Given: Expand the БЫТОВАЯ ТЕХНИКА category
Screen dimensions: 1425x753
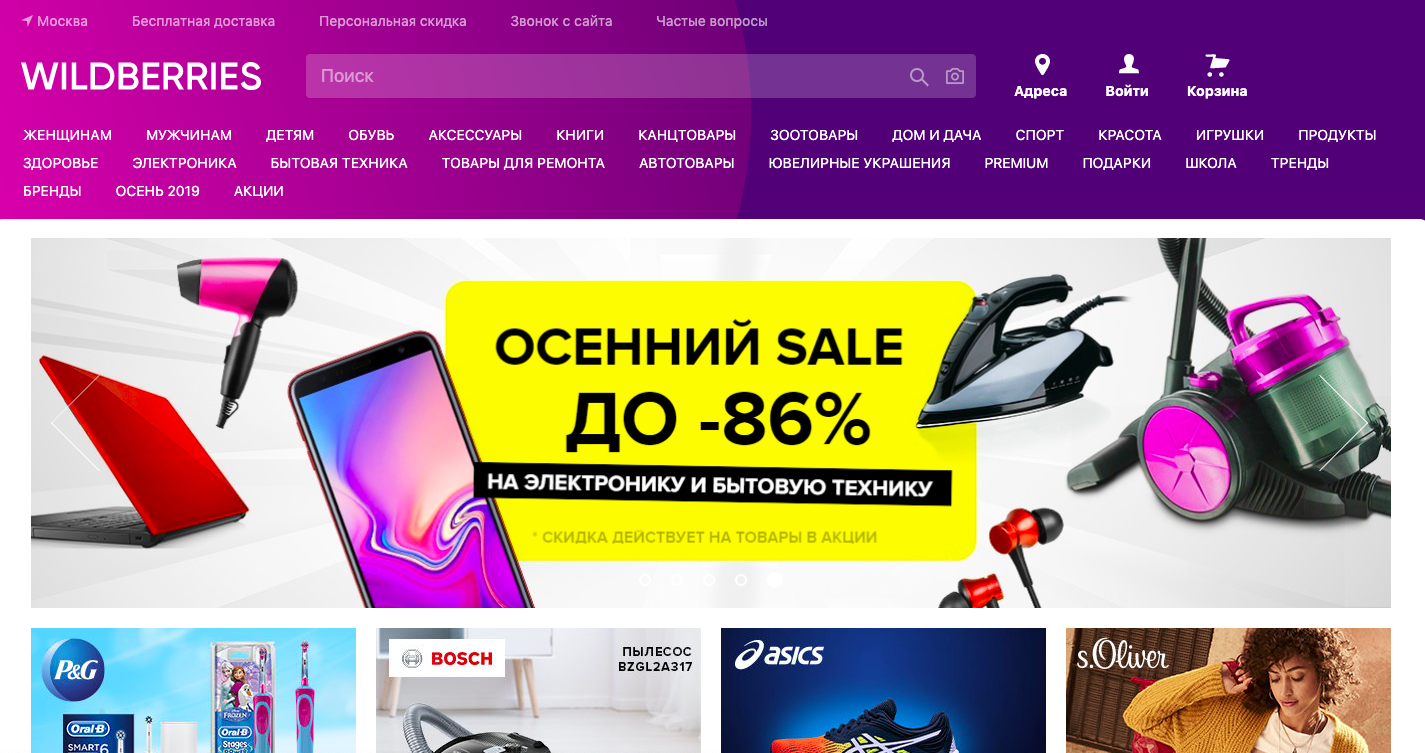Looking at the screenshot, I should [x=339, y=163].
